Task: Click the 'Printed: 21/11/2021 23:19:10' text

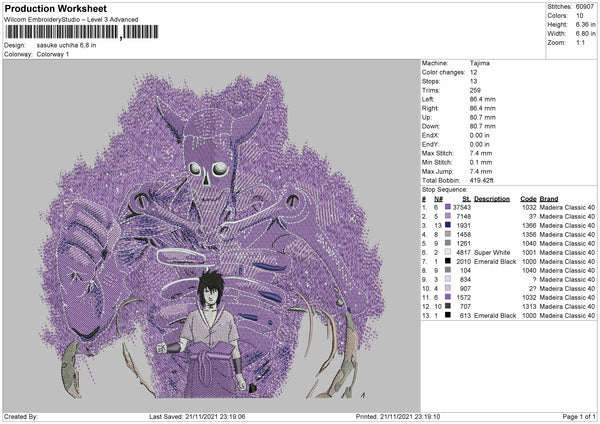Action: pyautogui.click(x=398, y=416)
